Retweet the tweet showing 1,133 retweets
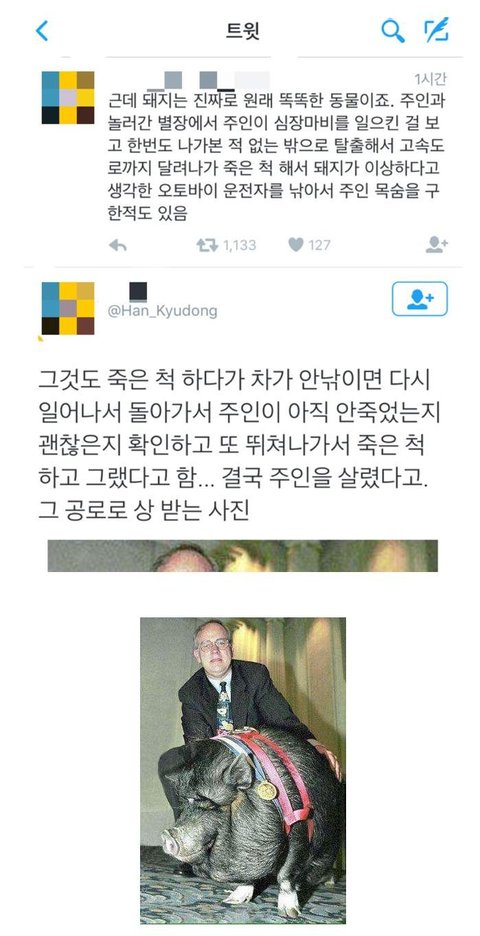This screenshot has height=936, width=480. tap(207, 245)
